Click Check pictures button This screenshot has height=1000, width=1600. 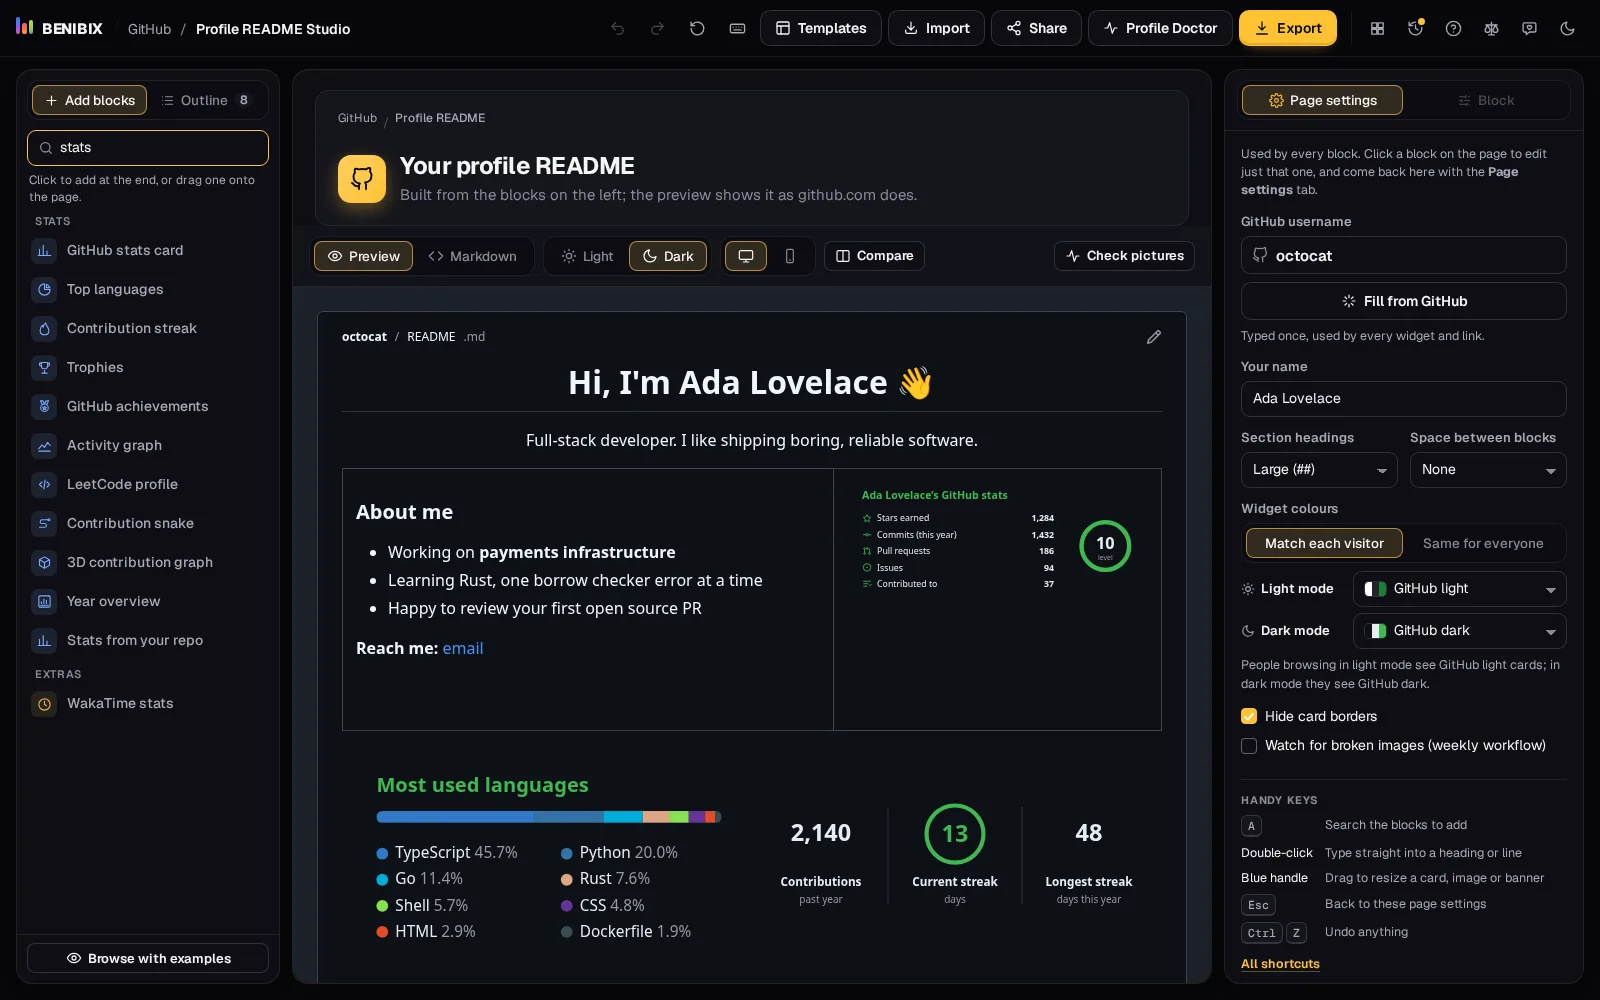point(1125,256)
